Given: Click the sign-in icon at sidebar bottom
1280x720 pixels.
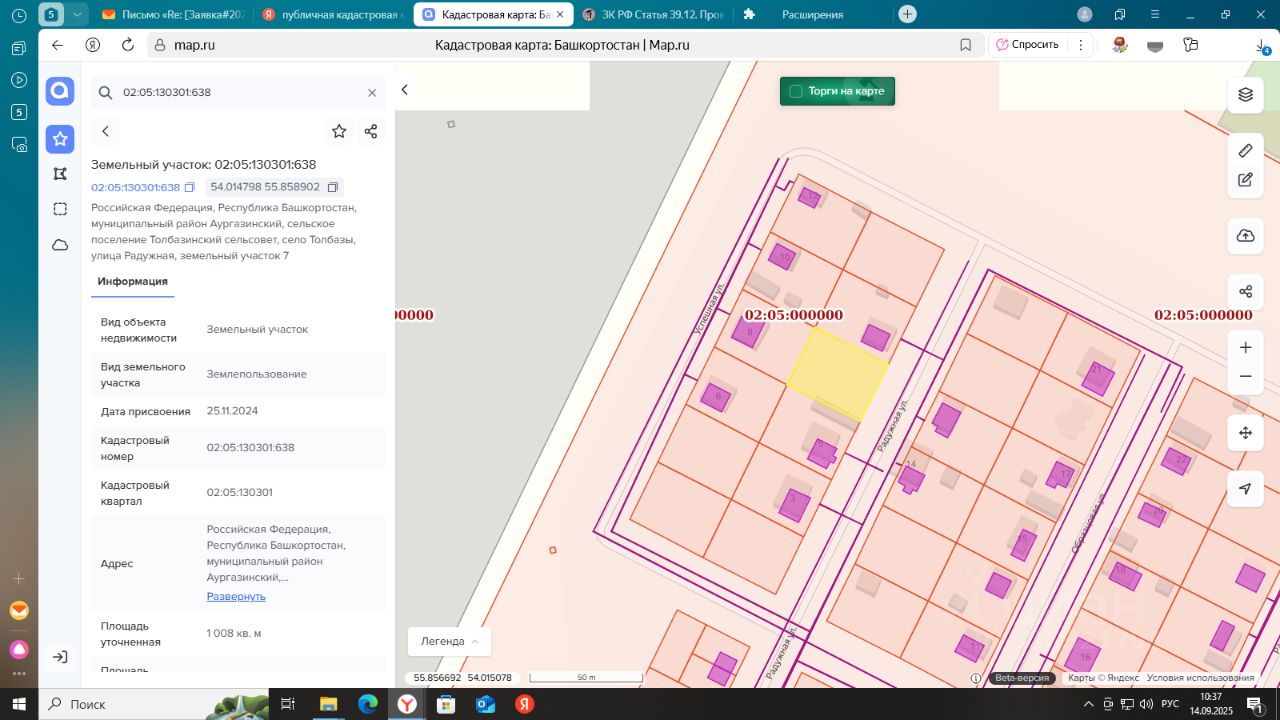Looking at the screenshot, I should pos(60,657).
